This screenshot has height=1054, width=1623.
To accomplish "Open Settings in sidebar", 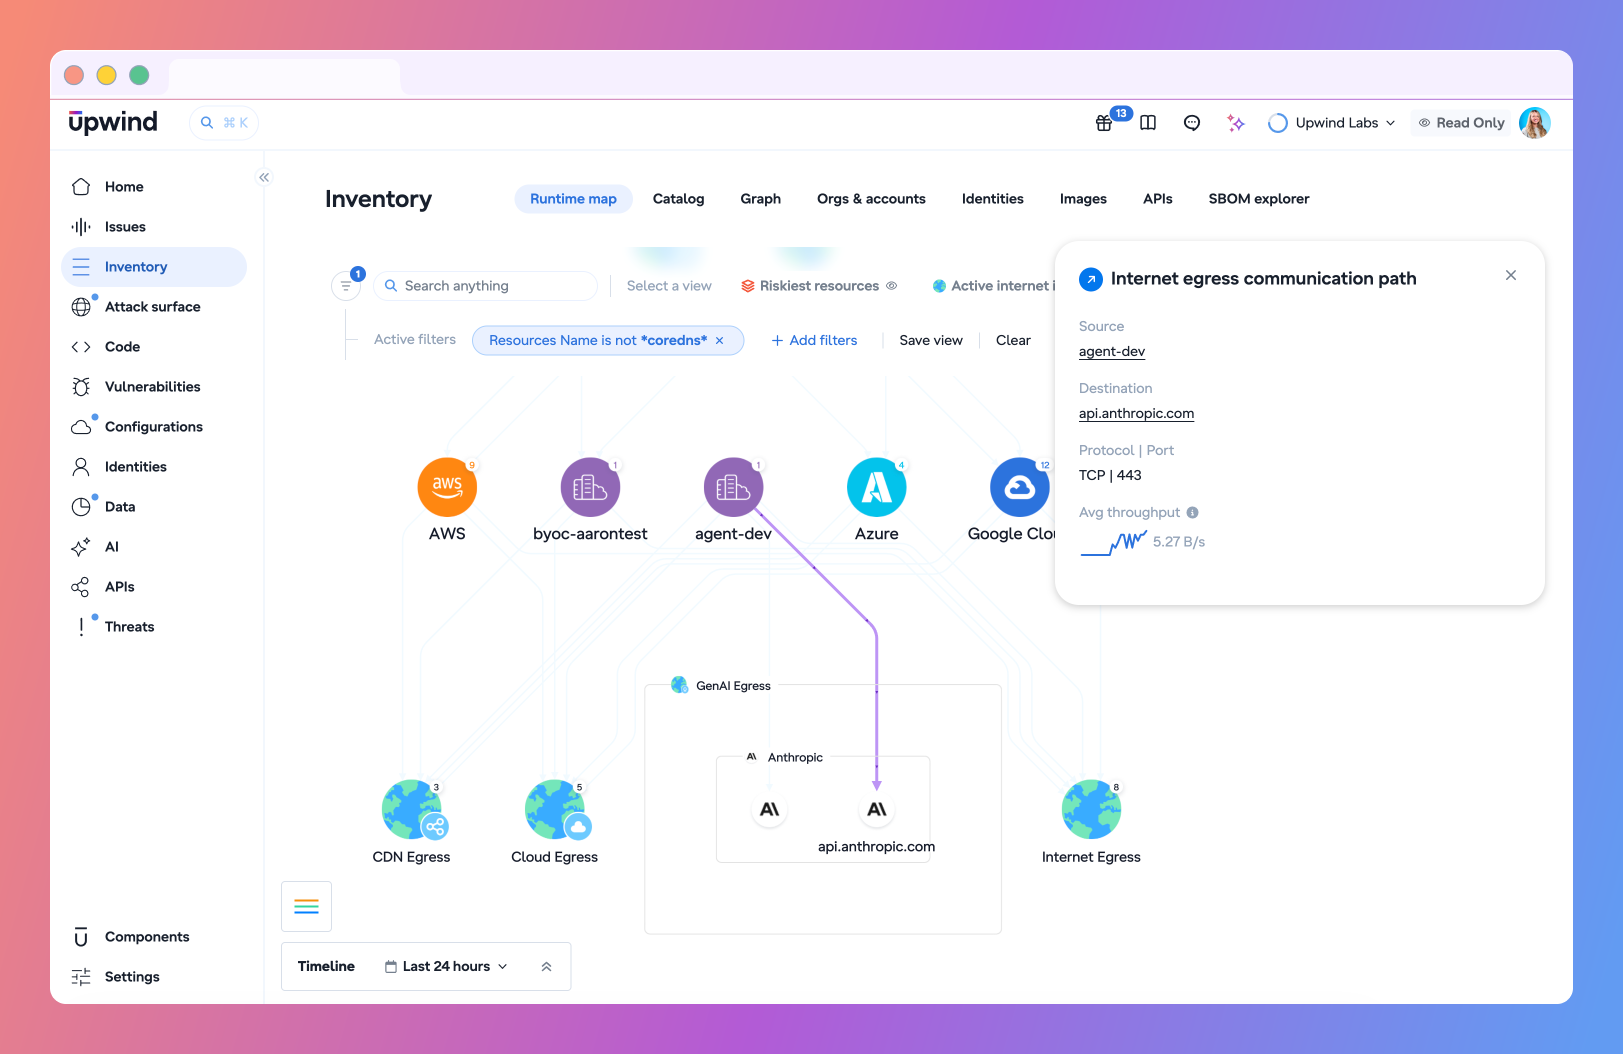I will (x=154, y=977).
